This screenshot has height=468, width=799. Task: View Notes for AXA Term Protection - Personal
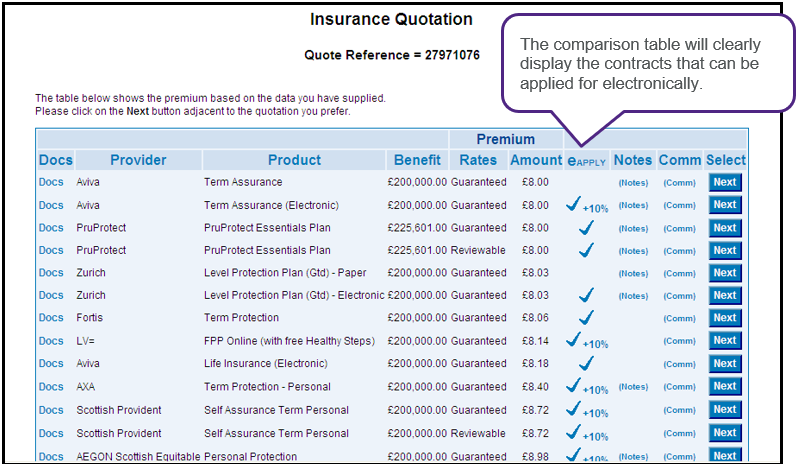coord(633,387)
